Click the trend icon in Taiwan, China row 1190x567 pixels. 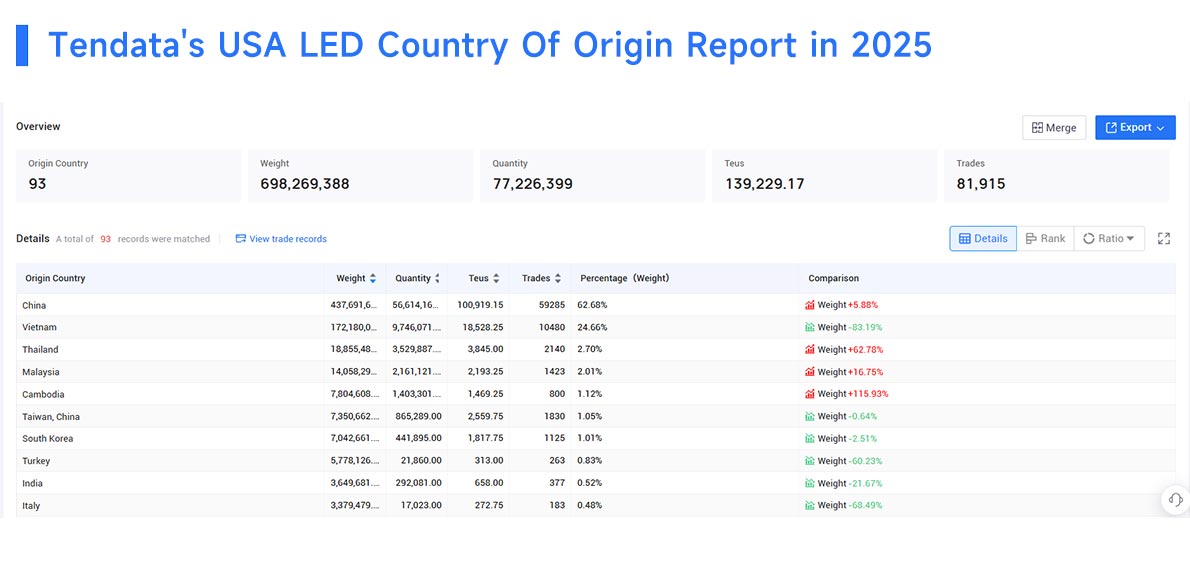click(x=810, y=416)
